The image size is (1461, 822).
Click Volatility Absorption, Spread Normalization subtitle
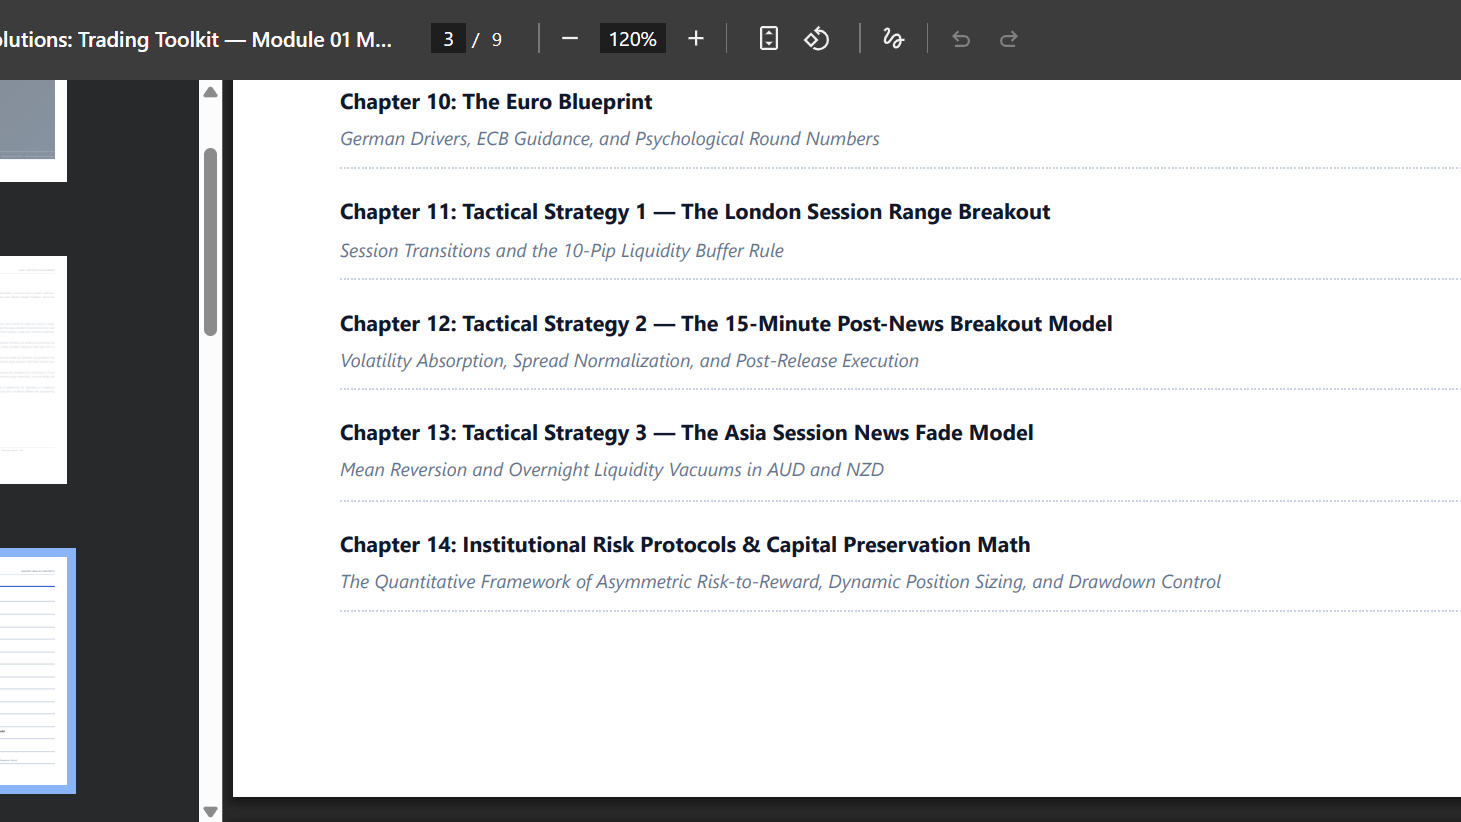pos(629,361)
